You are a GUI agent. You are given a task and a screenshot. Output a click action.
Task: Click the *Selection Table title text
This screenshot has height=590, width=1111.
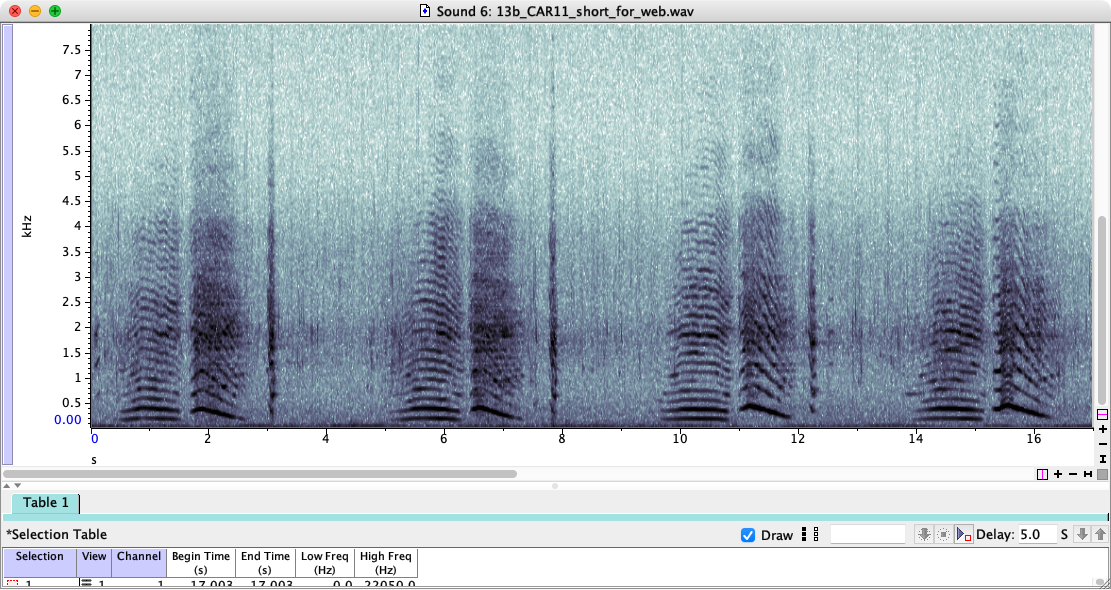(57, 535)
